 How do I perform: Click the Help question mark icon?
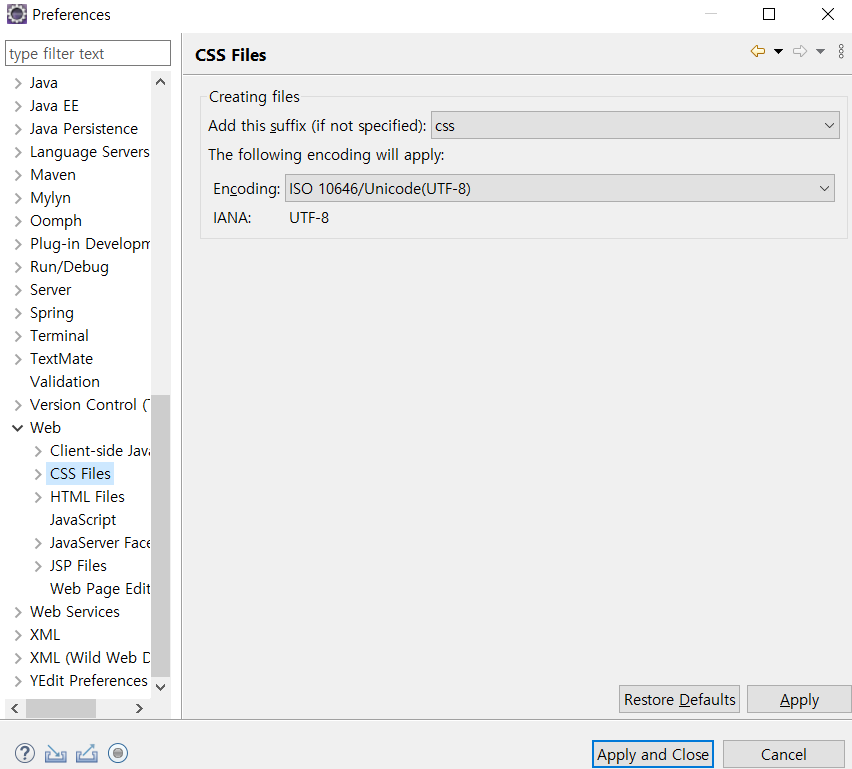pos(24,753)
